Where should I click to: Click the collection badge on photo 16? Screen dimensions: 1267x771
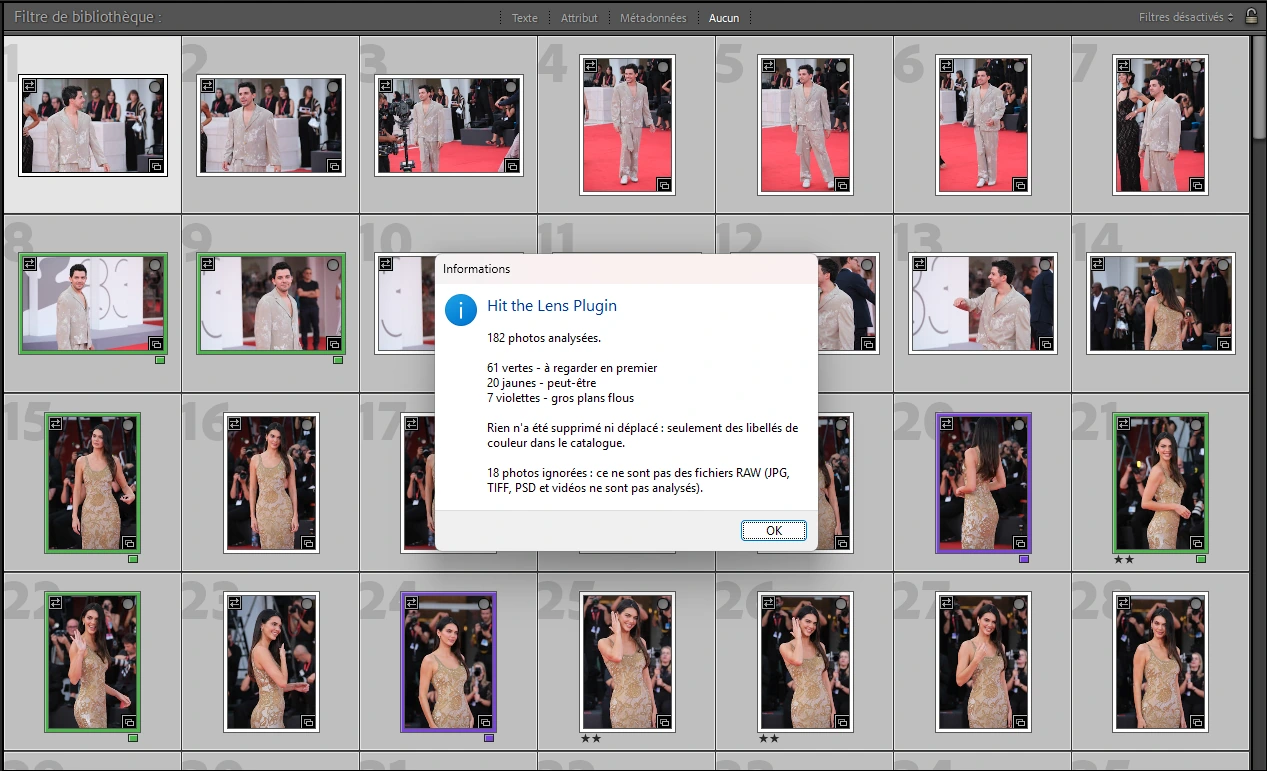[x=308, y=543]
